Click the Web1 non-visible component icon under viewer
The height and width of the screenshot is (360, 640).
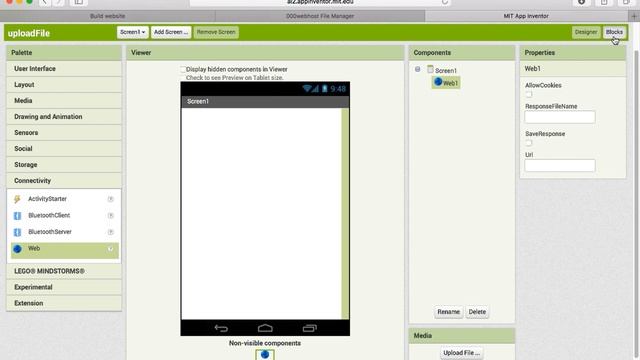pyautogui.click(x=265, y=354)
